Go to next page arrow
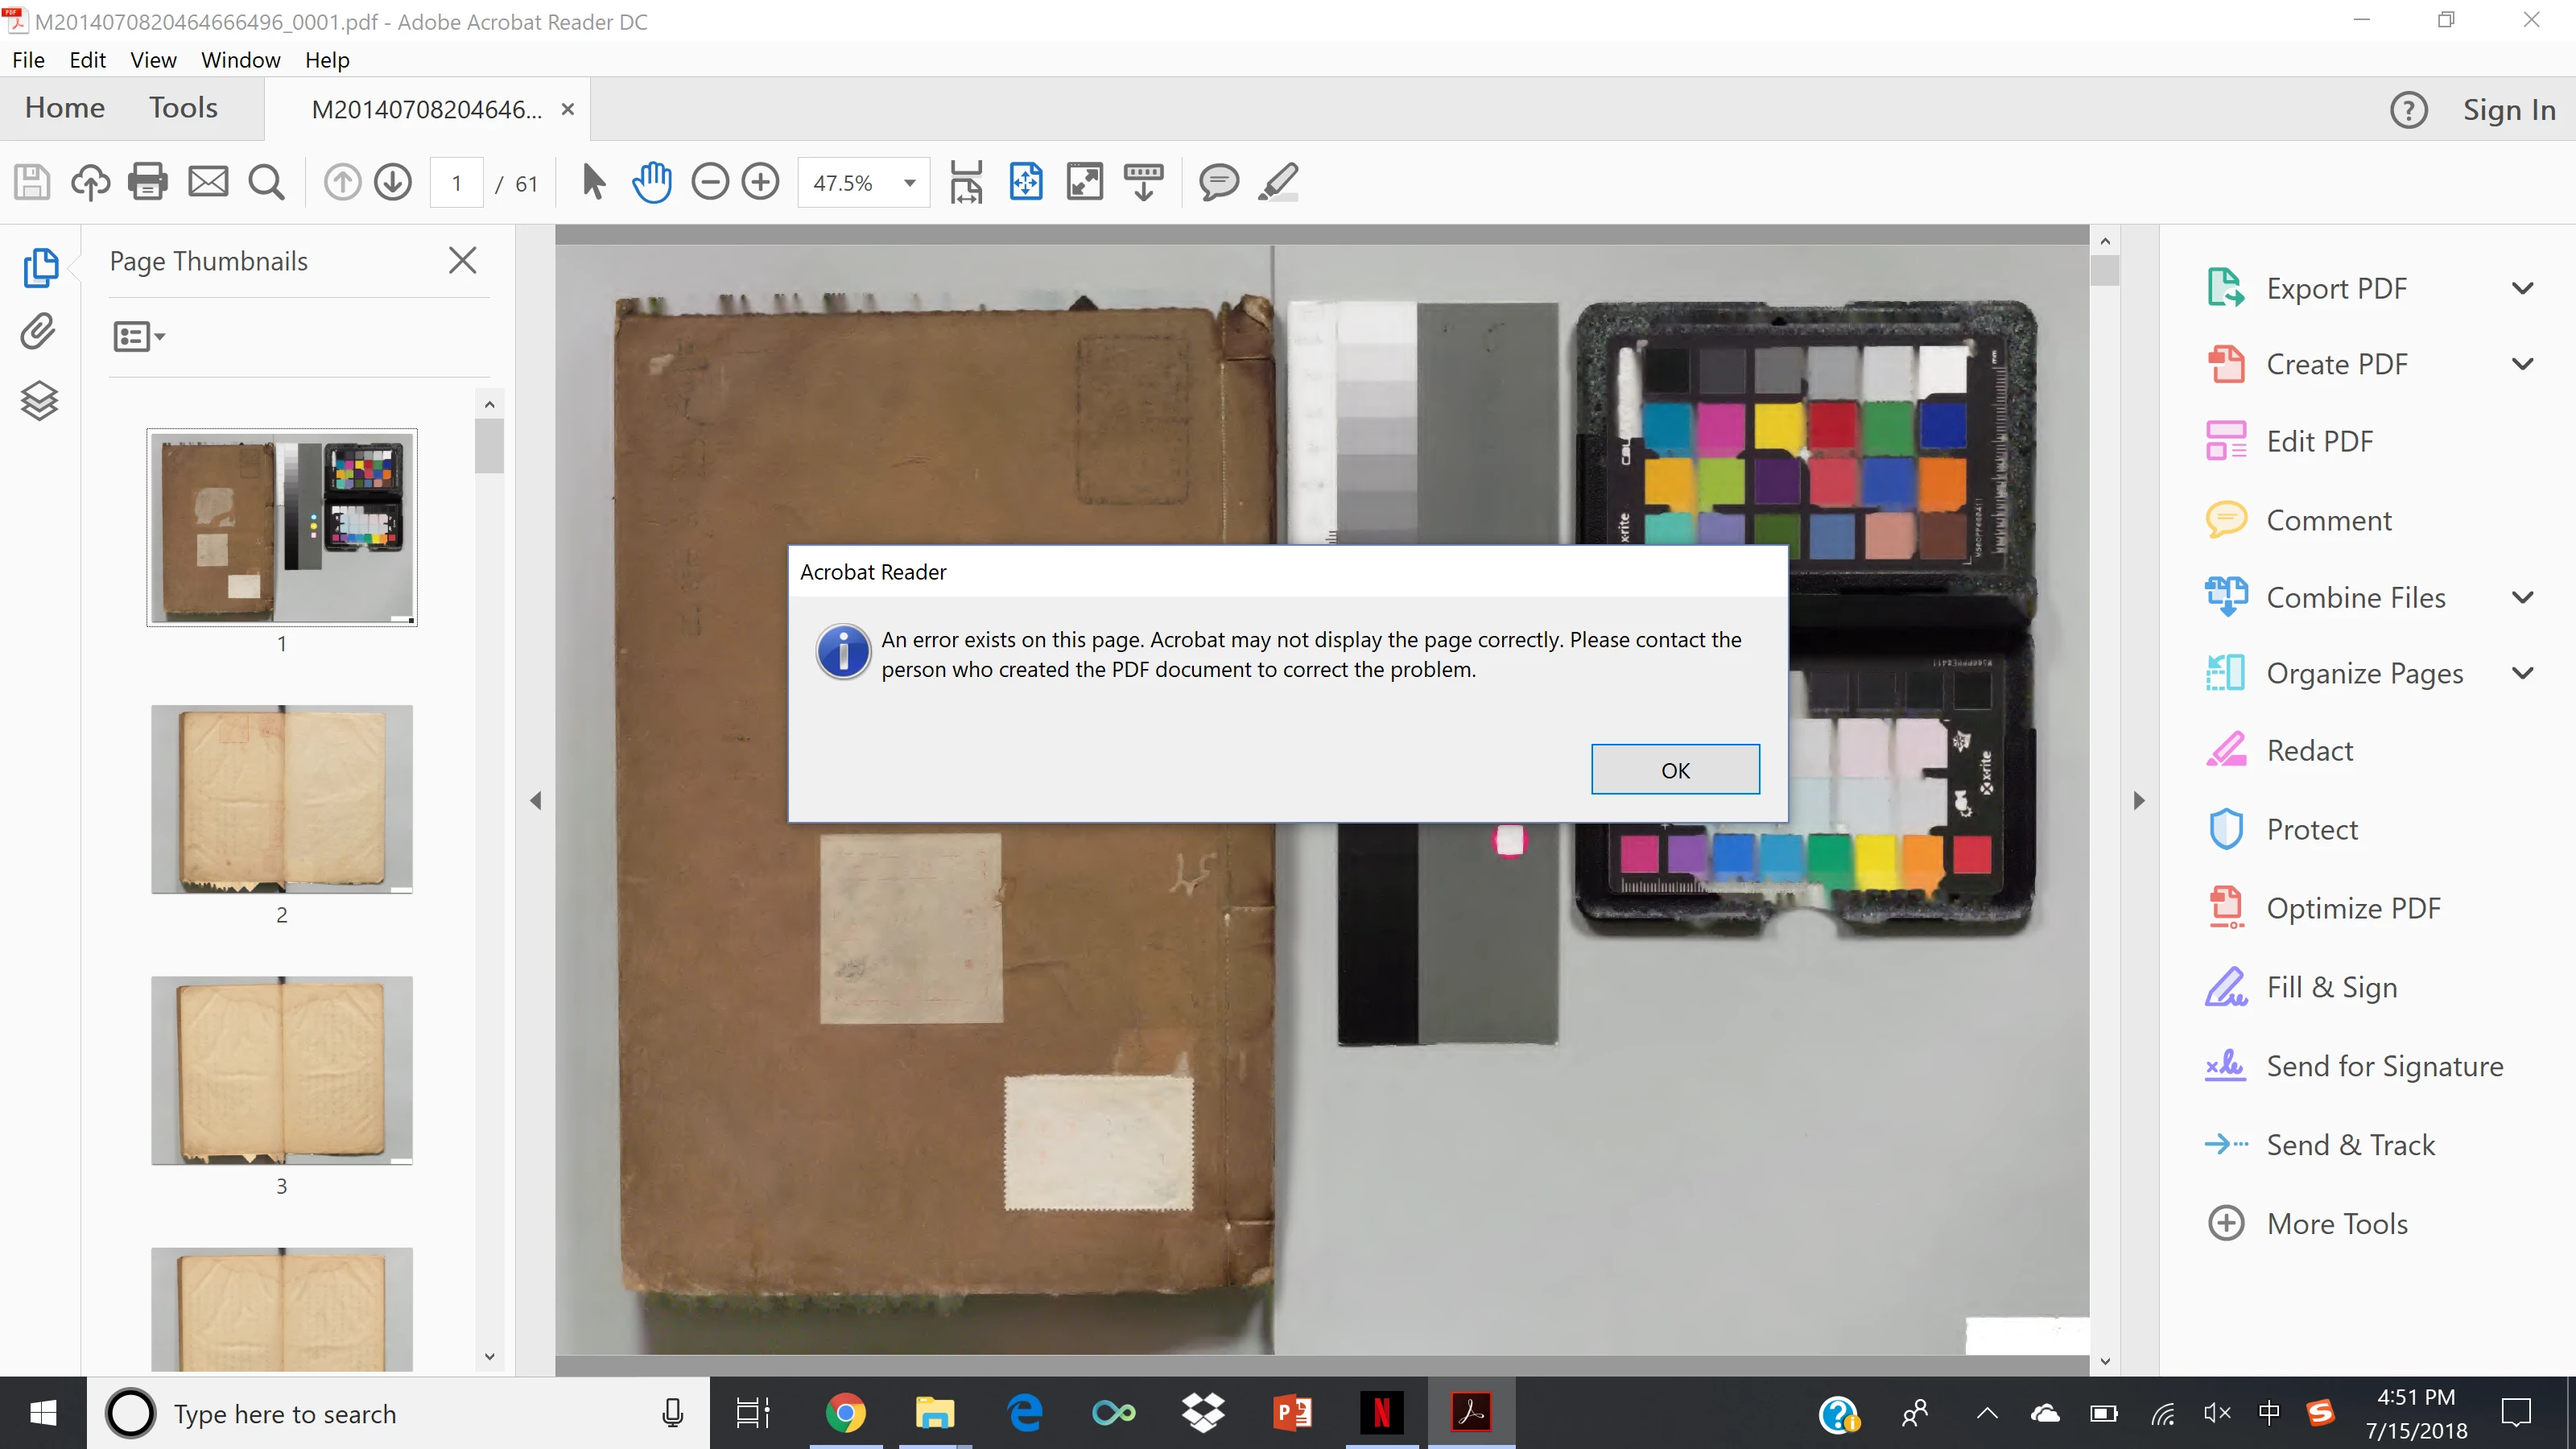Viewport: 2576px width, 1449px height. click(393, 183)
